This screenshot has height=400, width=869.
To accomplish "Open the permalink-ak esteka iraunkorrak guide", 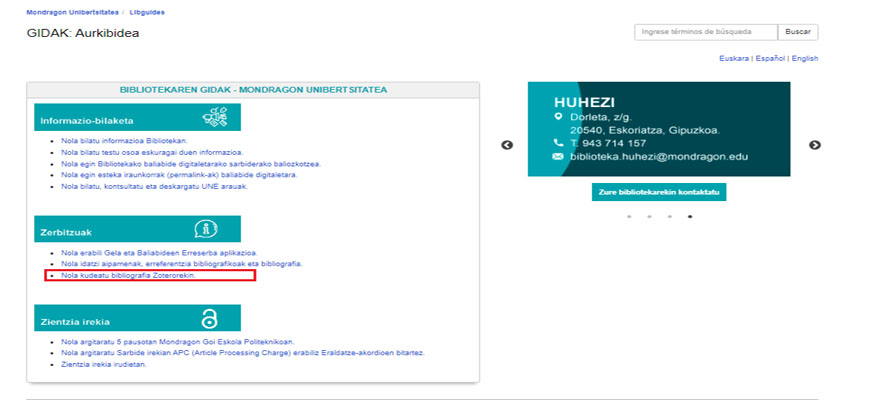I will tap(180, 175).
